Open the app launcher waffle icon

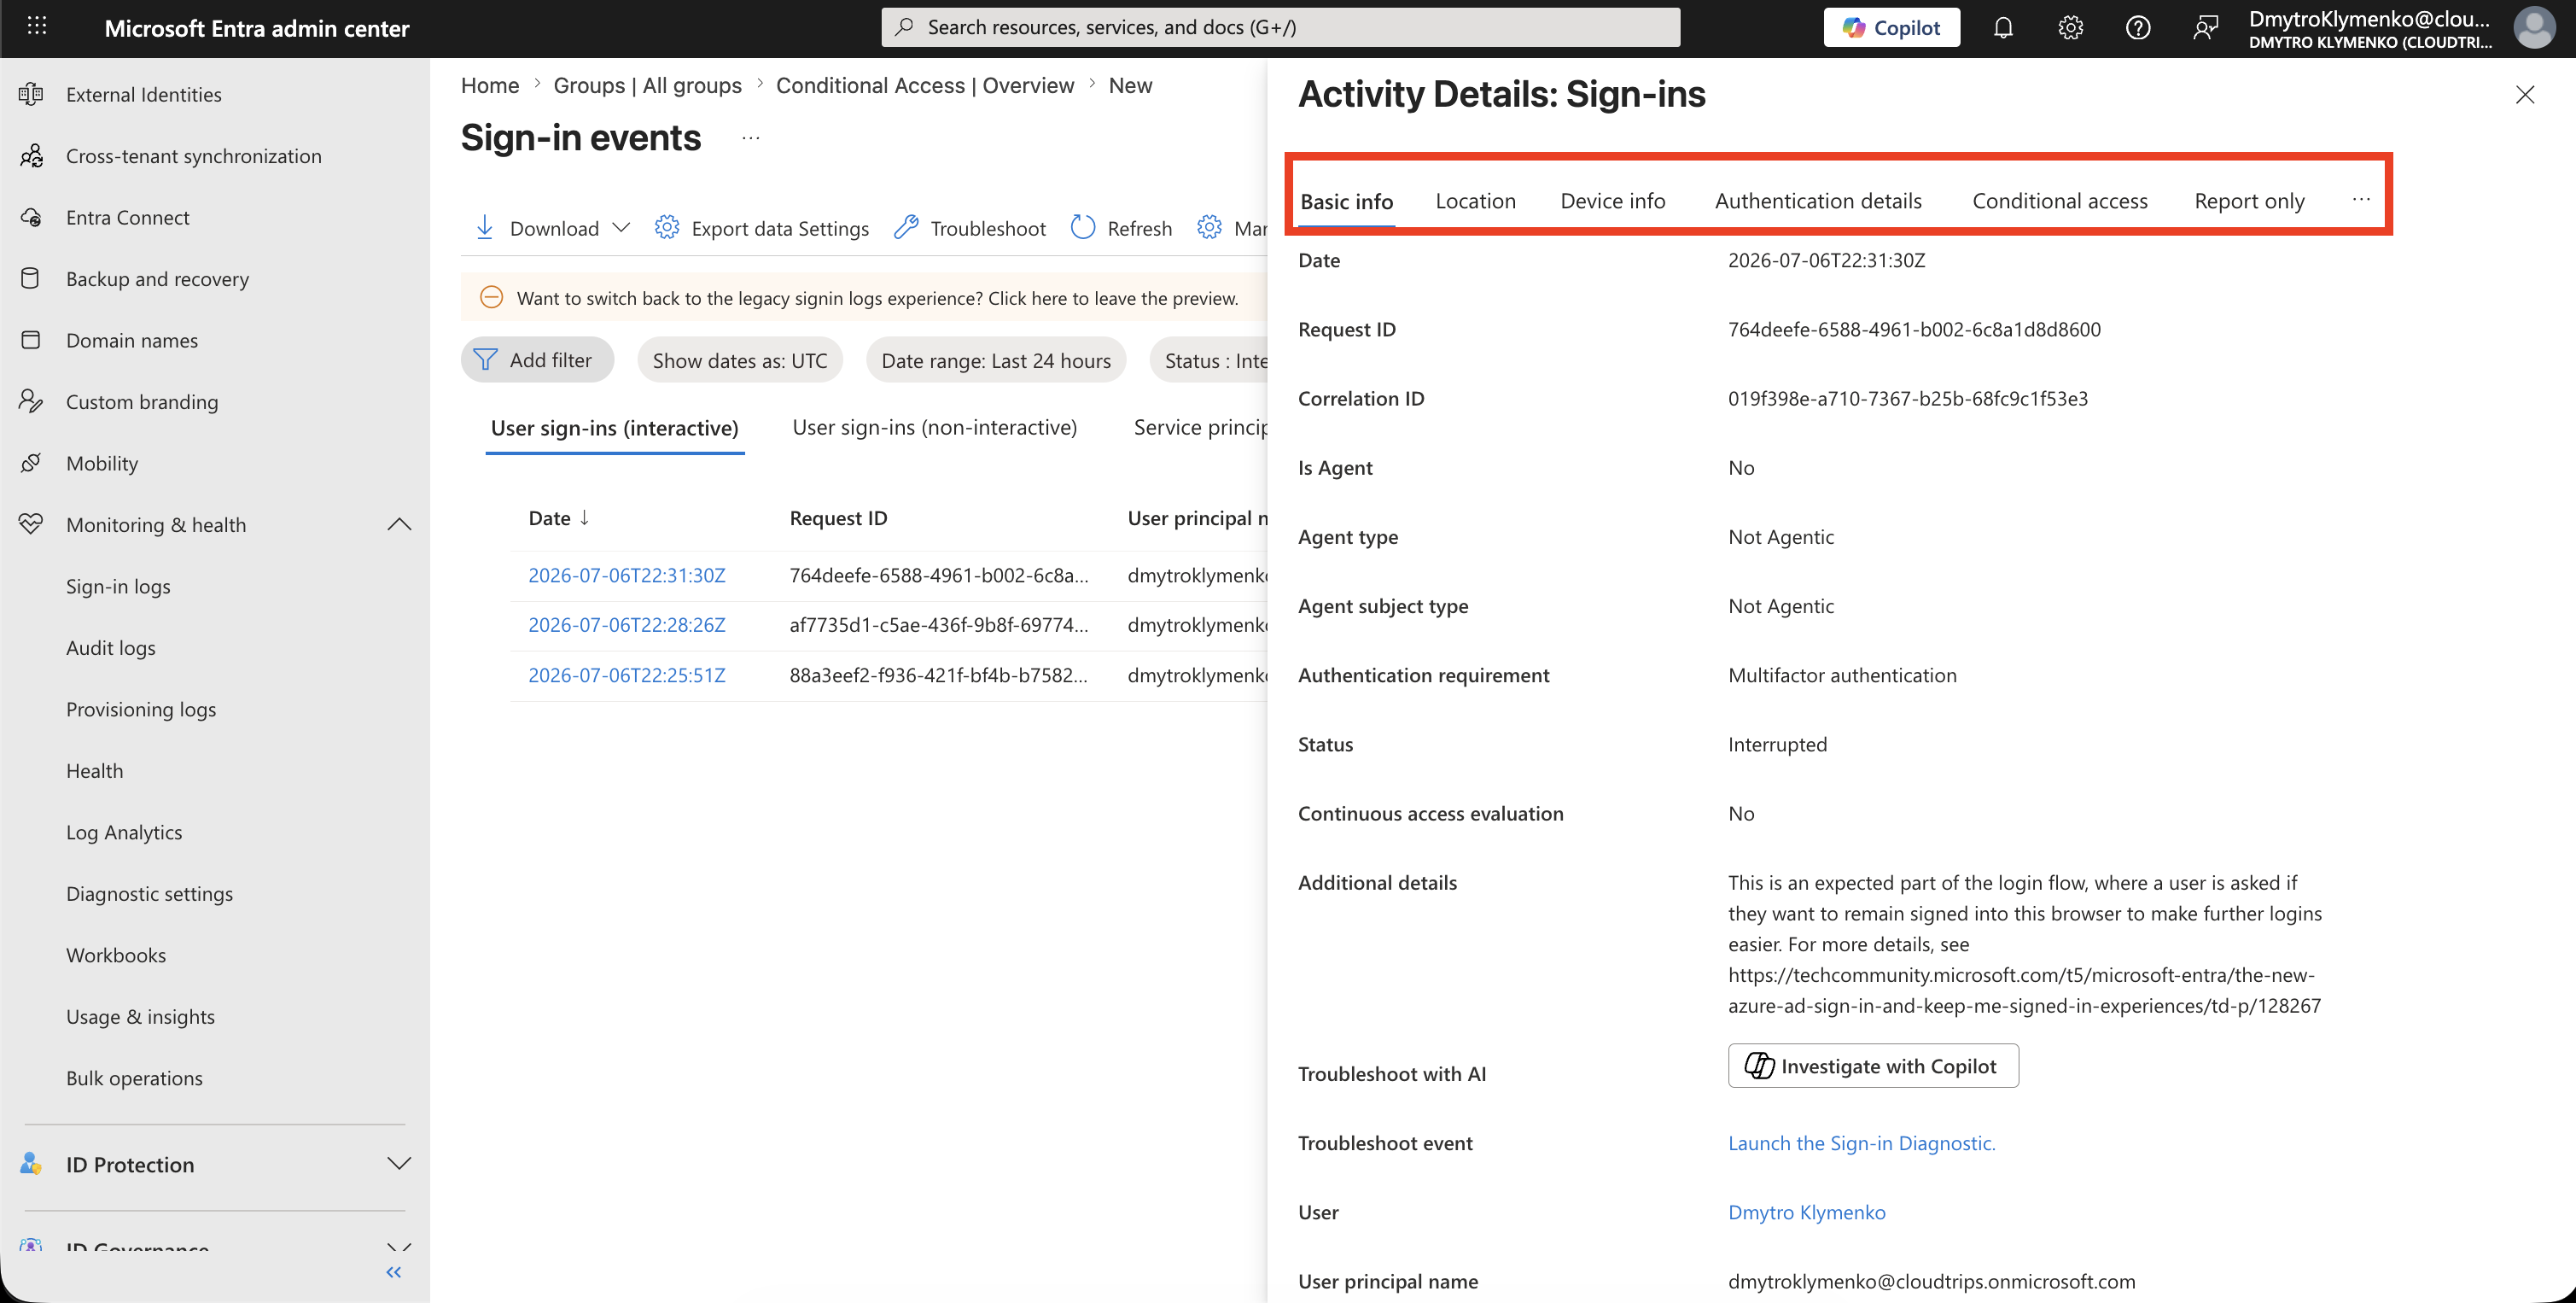coord(37,27)
